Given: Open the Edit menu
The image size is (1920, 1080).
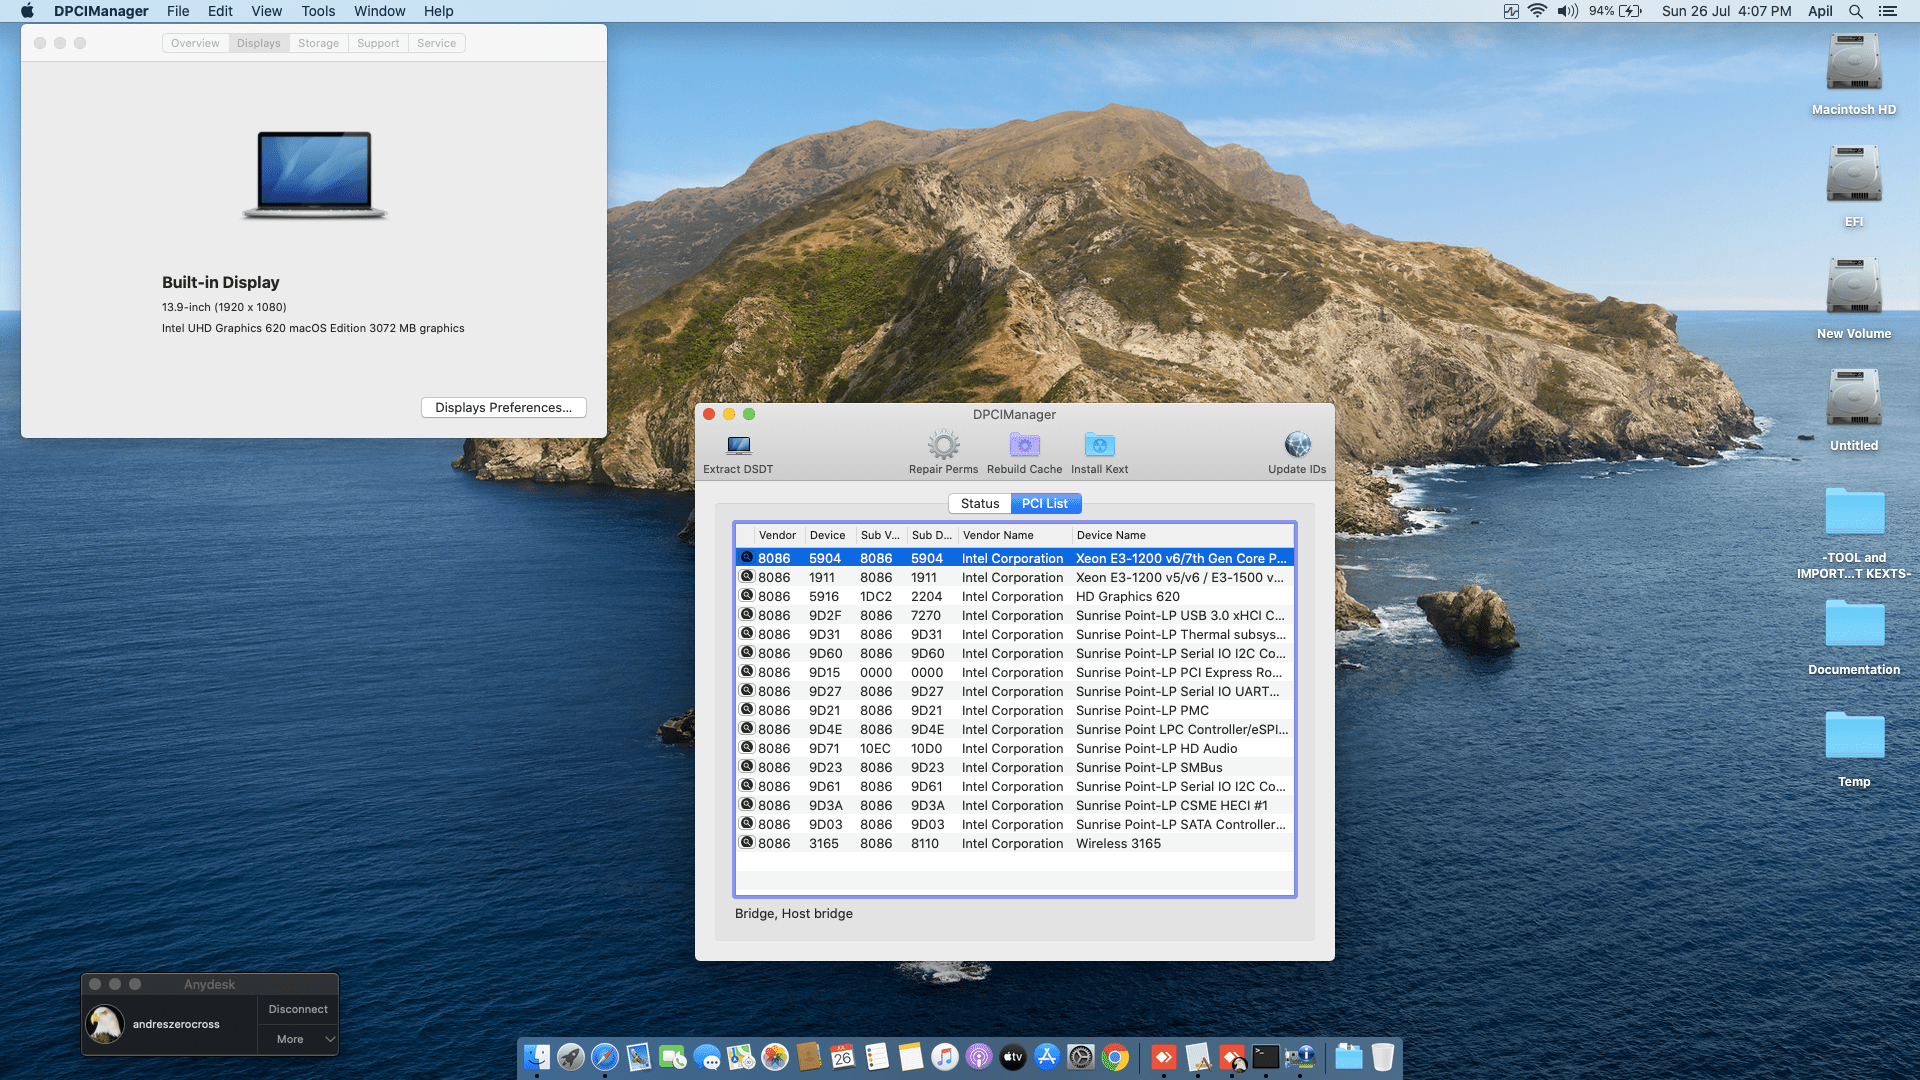Looking at the screenshot, I should coord(220,11).
